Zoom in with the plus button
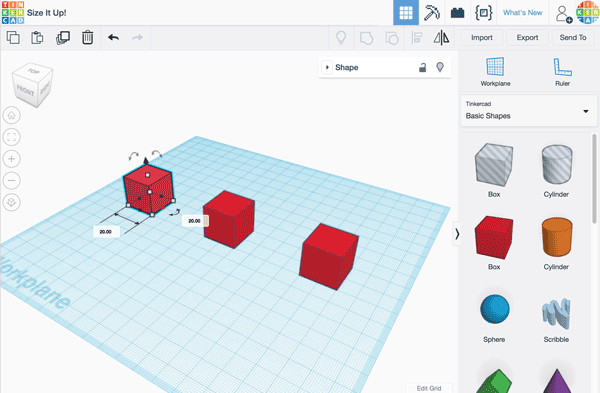This screenshot has width=600, height=393. pos(11,159)
